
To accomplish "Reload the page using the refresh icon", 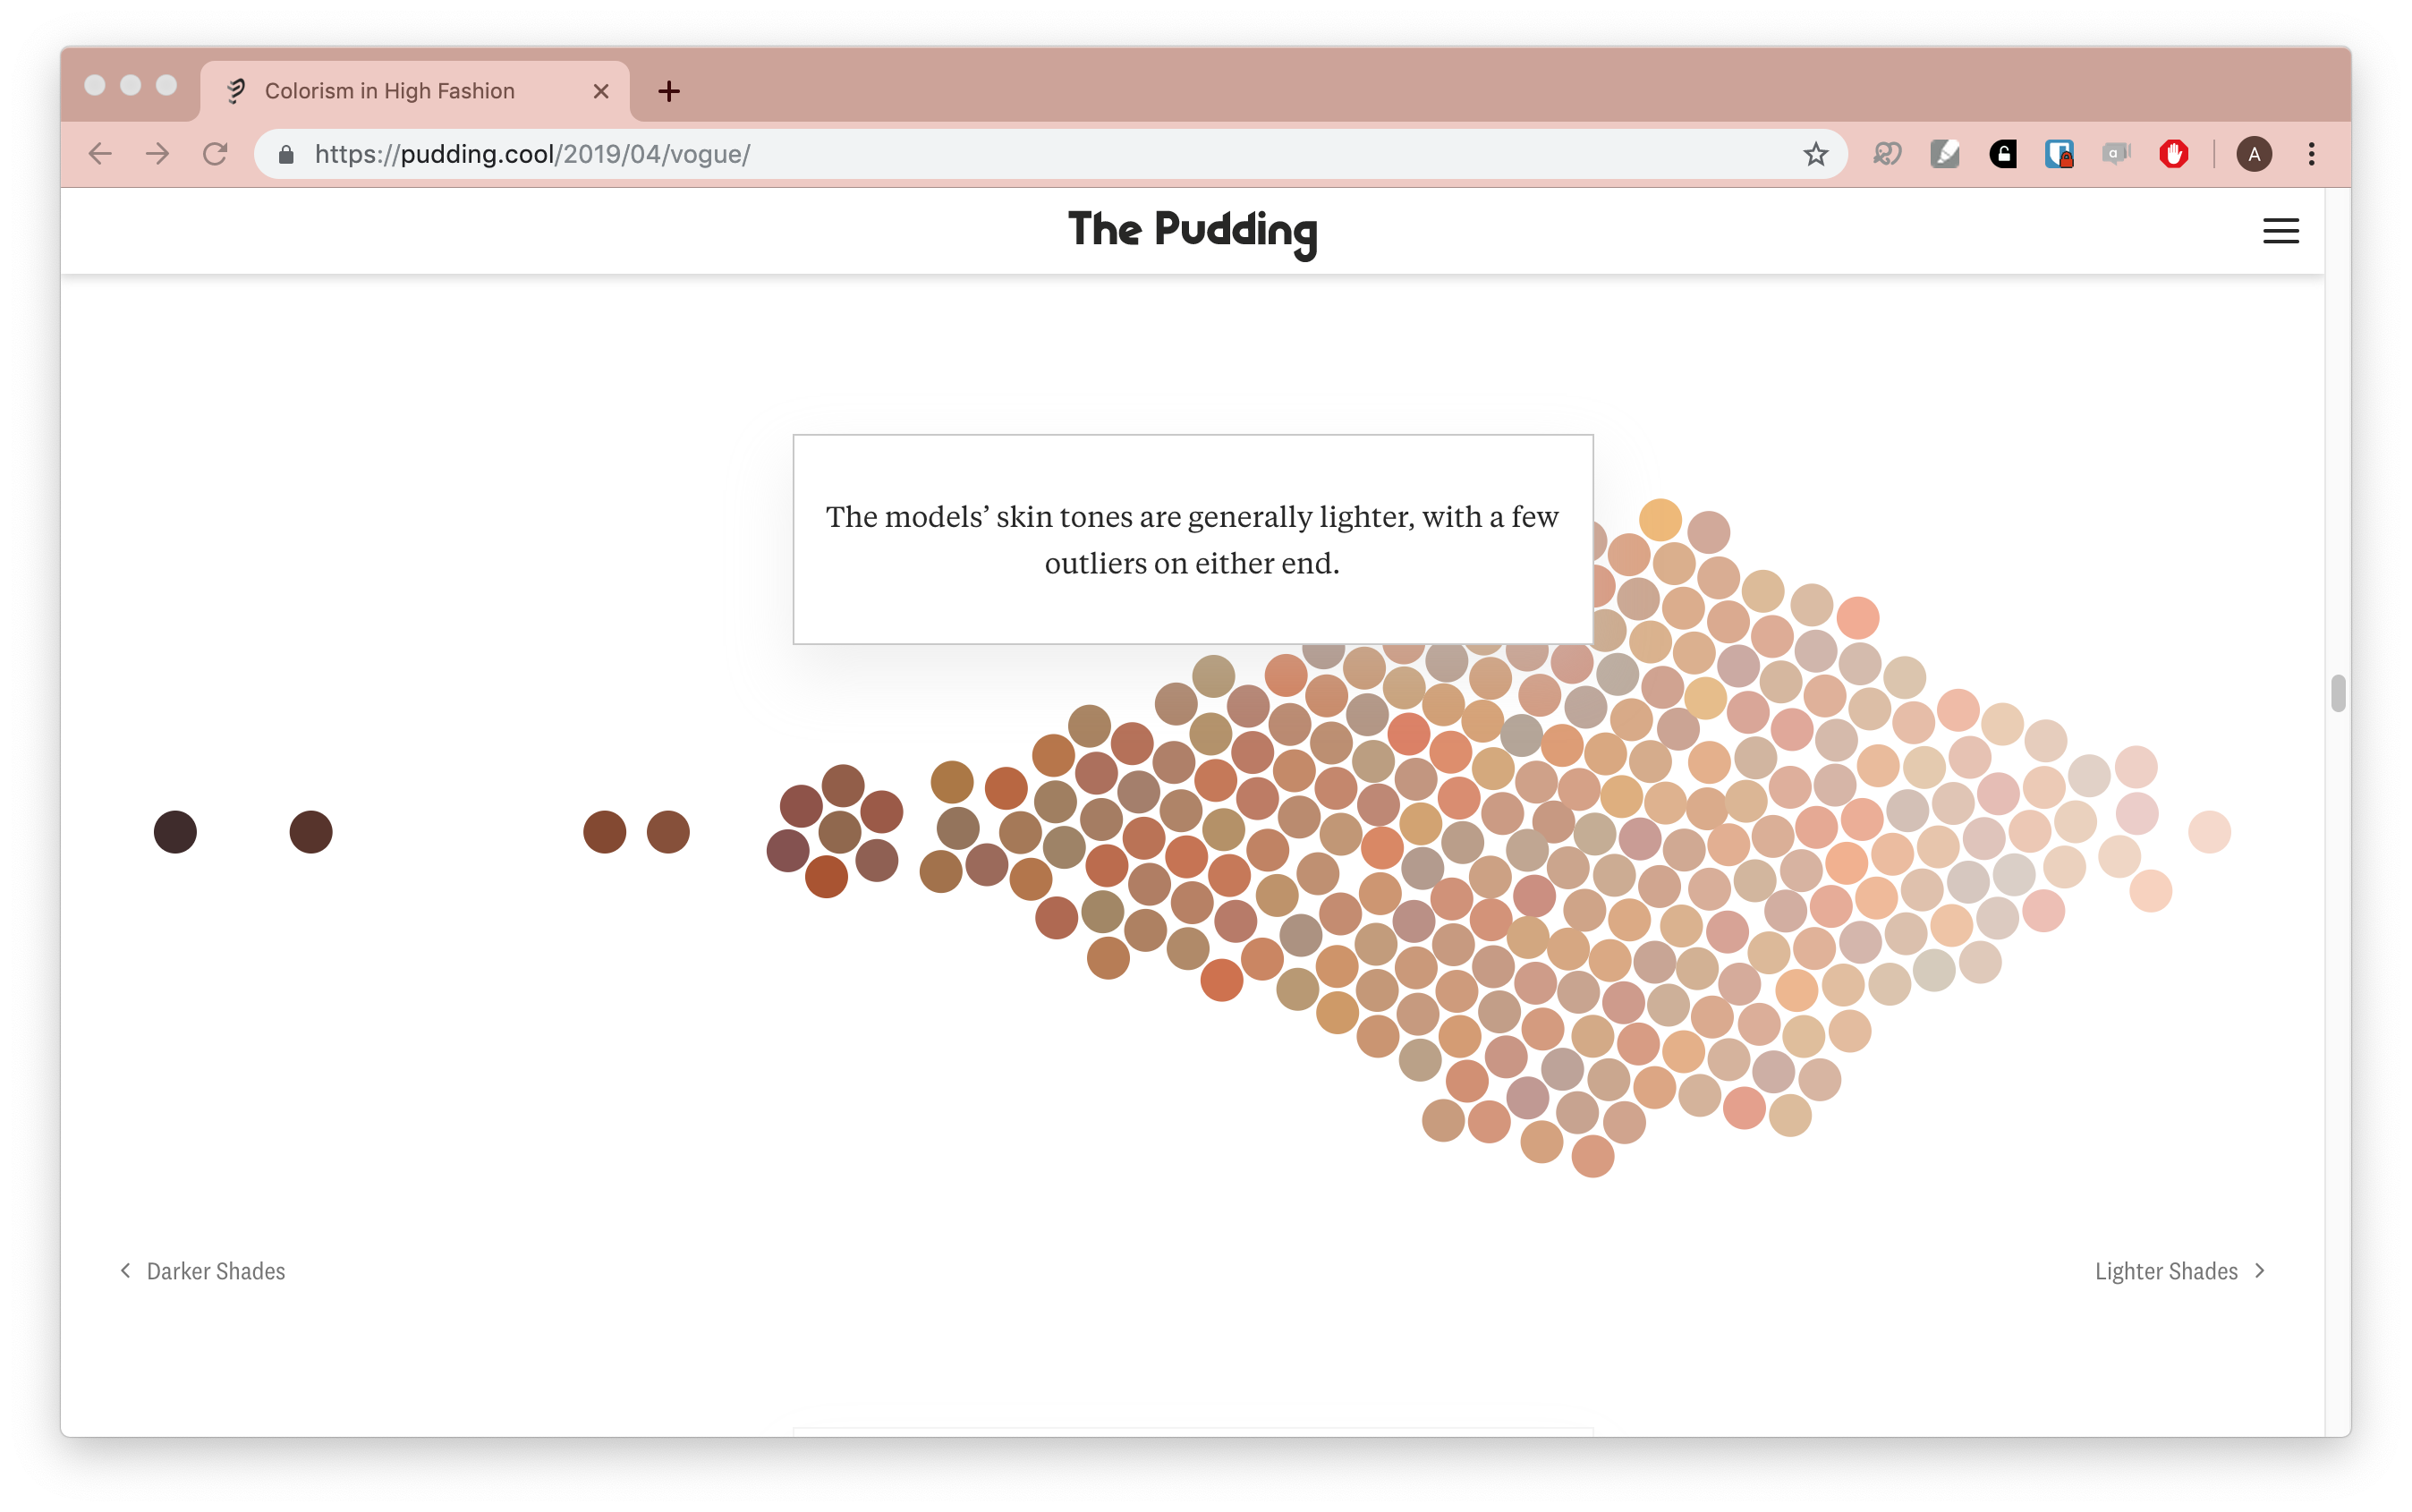I will tap(215, 154).
